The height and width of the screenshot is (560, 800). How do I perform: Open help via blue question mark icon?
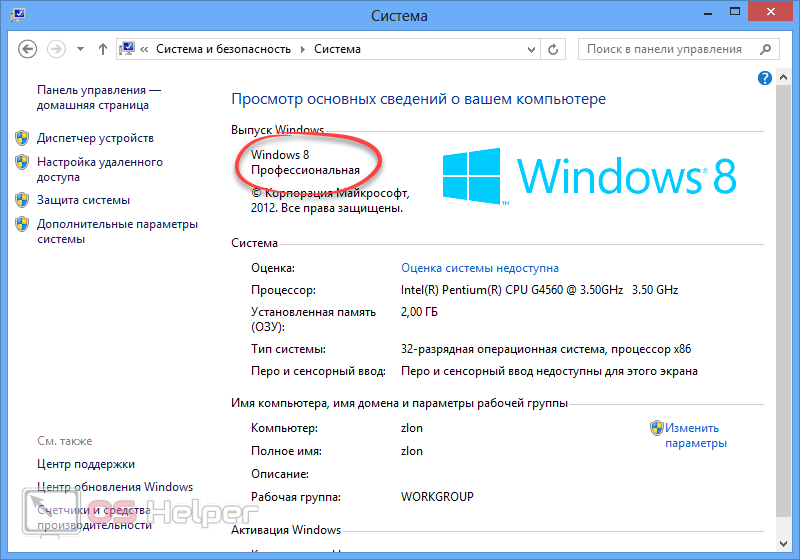[x=765, y=78]
